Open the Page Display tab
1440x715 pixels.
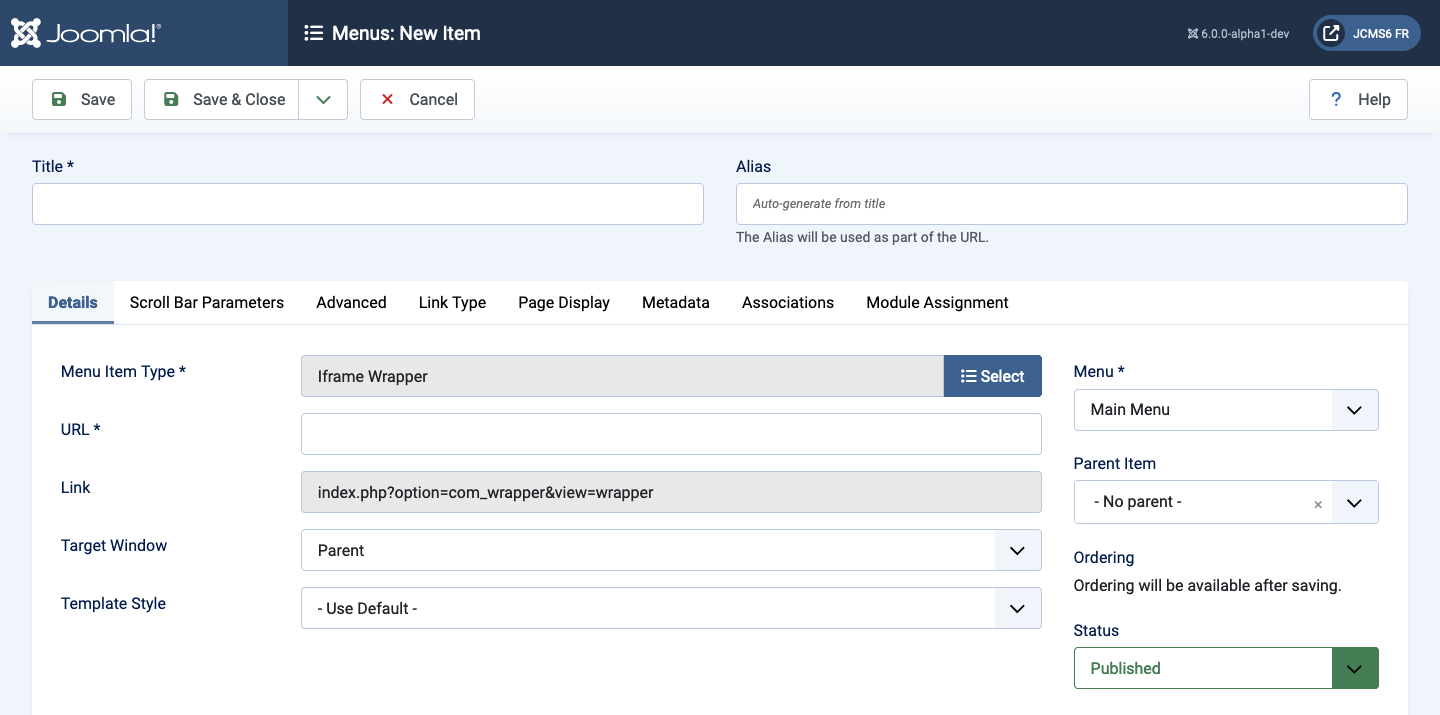(564, 302)
